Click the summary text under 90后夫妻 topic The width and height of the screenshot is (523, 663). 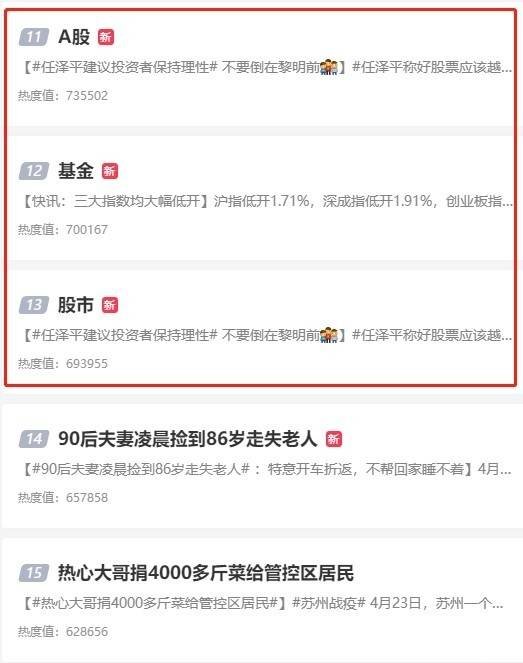(x=267, y=469)
